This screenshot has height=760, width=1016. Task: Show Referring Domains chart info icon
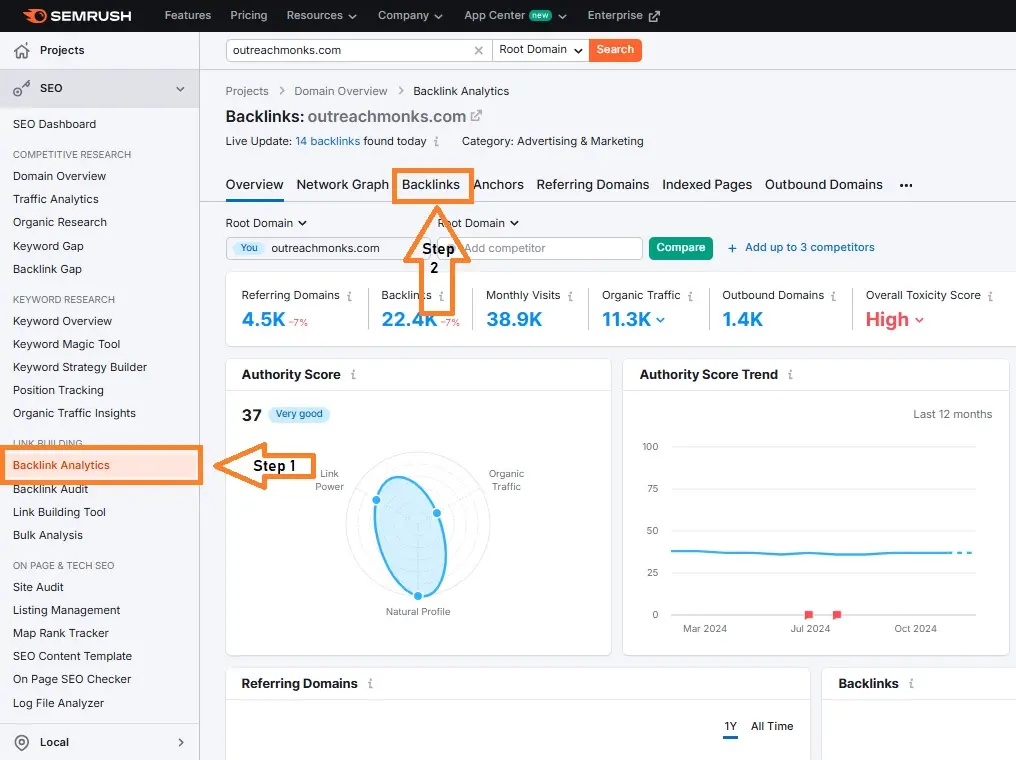point(370,684)
